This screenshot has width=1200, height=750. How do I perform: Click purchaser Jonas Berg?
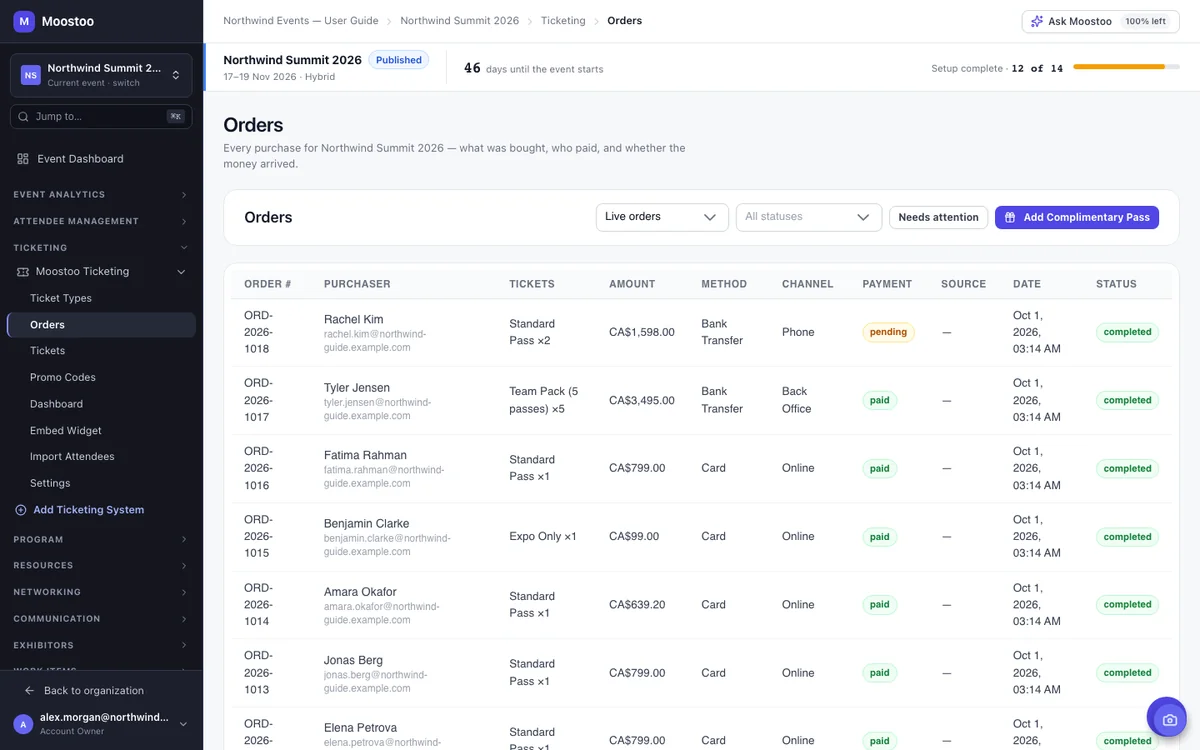(353, 661)
